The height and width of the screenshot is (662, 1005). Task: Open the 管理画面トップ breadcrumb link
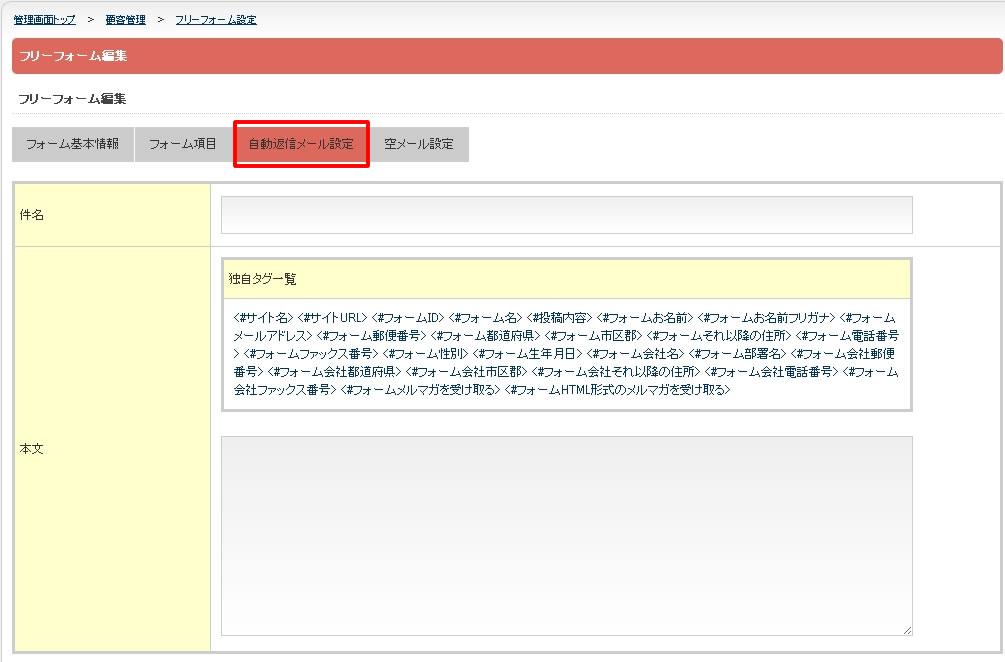(45, 20)
